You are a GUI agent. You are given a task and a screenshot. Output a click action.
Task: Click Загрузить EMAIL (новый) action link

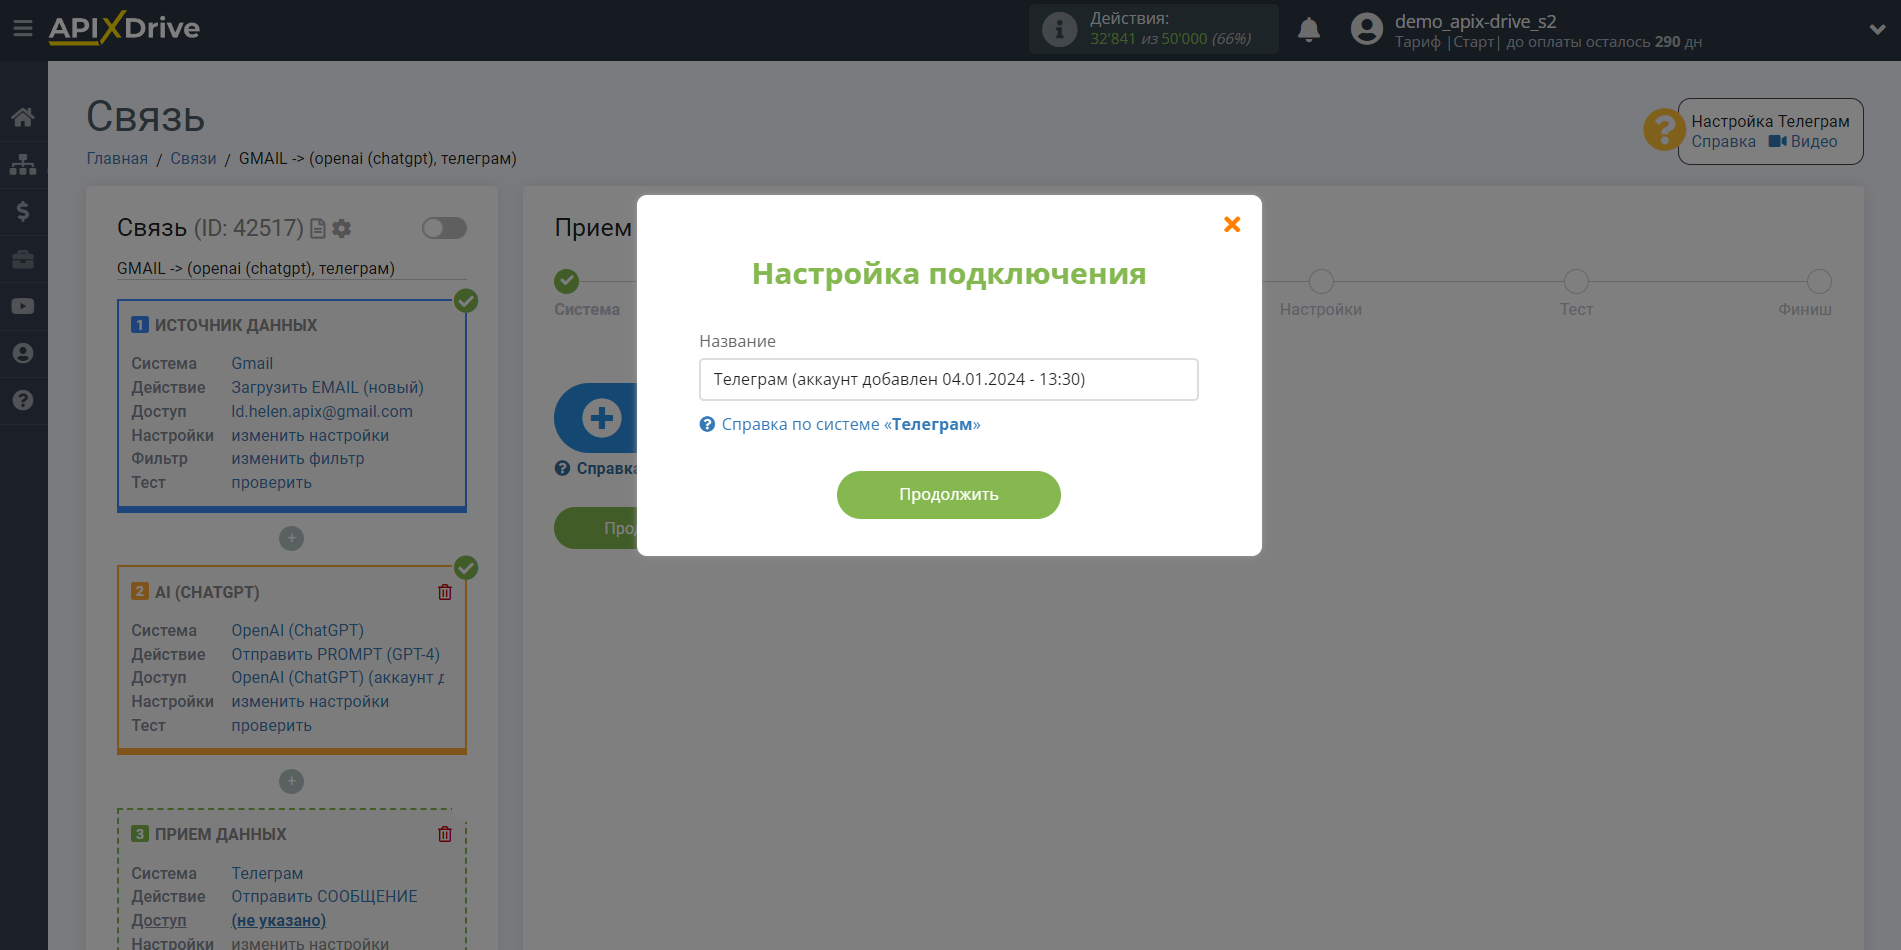click(x=327, y=388)
